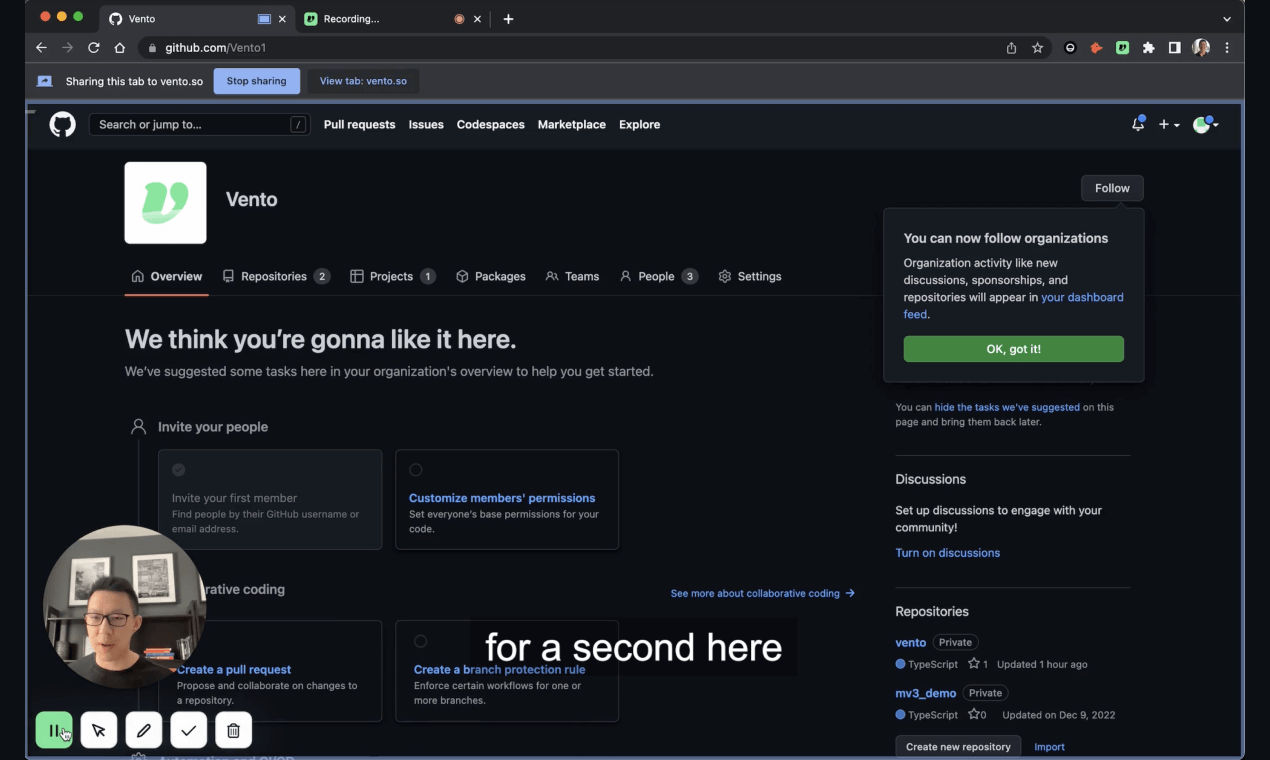The width and height of the screenshot is (1270, 760).
Task: Toggle Customize members' permissions task circle
Action: (x=416, y=470)
